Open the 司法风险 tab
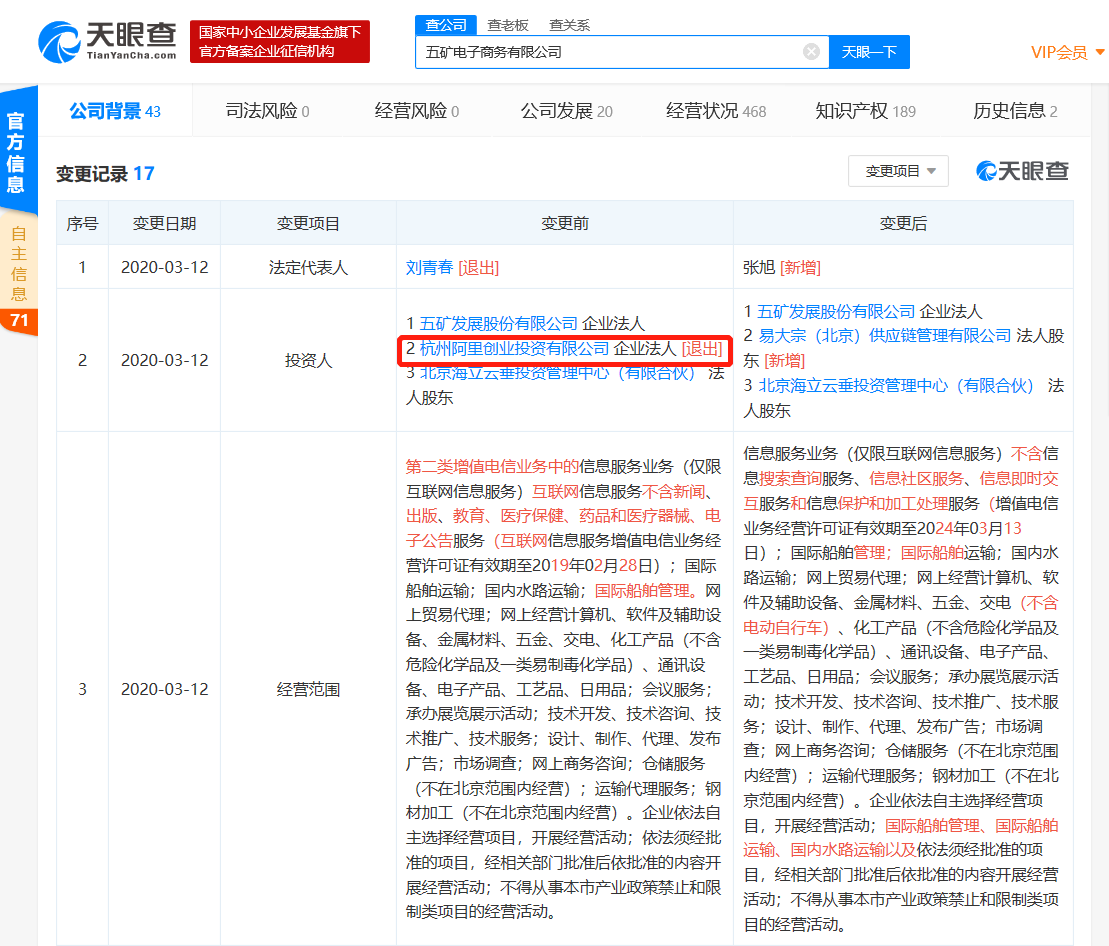The image size is (1109, 946). pyautogui.click(x=267, y=111)
